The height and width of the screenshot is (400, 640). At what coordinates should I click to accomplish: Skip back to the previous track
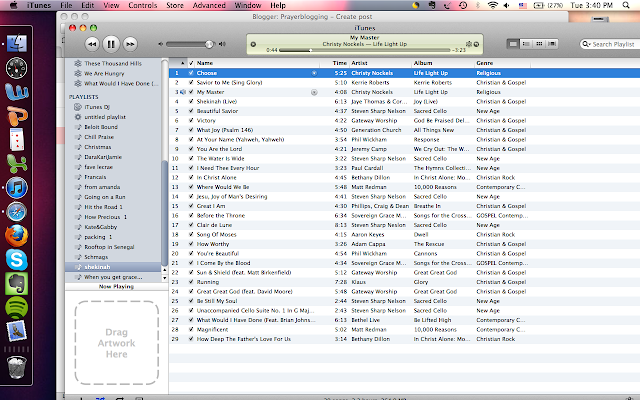[92, 44]
